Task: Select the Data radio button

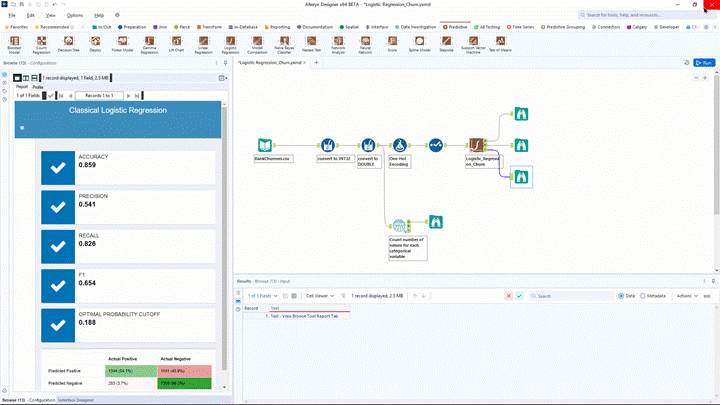Action: 621,296
